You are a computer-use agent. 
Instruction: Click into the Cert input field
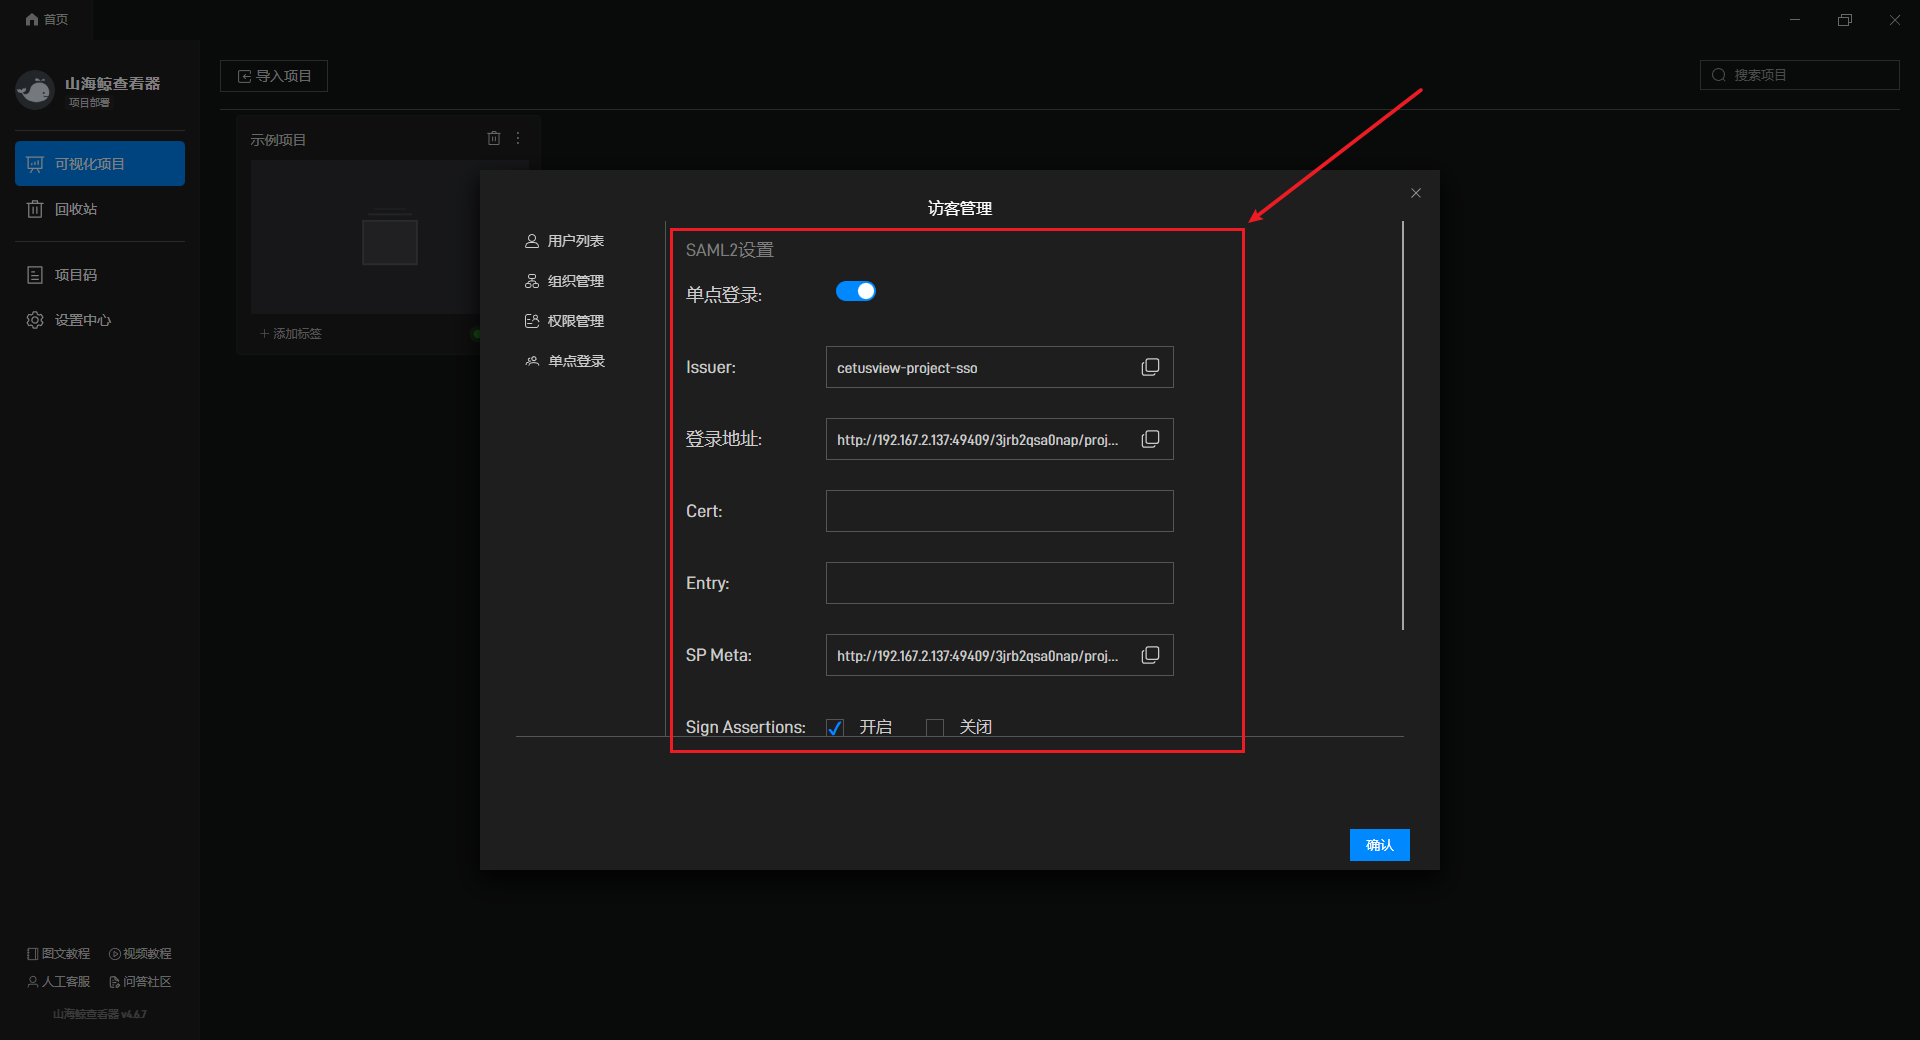(999, 511)
